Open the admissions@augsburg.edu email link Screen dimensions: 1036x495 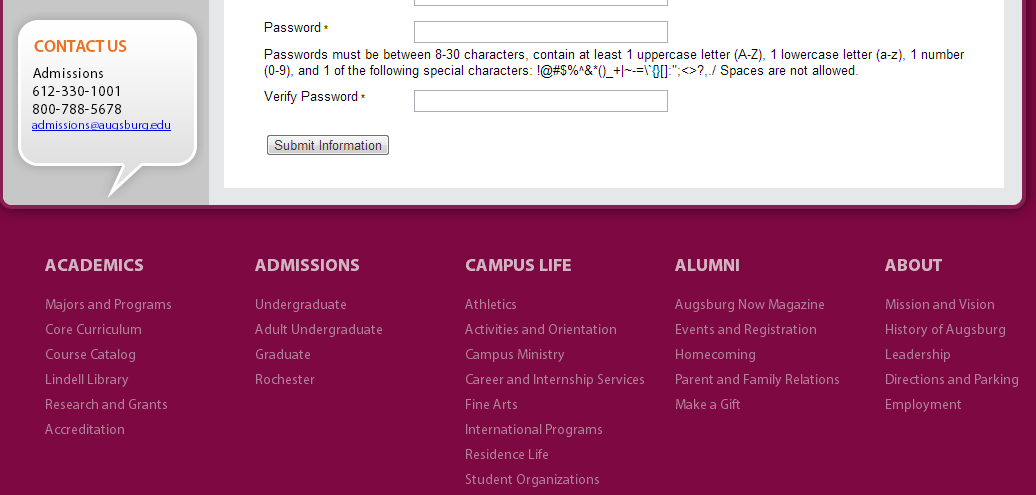pyautogui.click(x=101, y=125)
